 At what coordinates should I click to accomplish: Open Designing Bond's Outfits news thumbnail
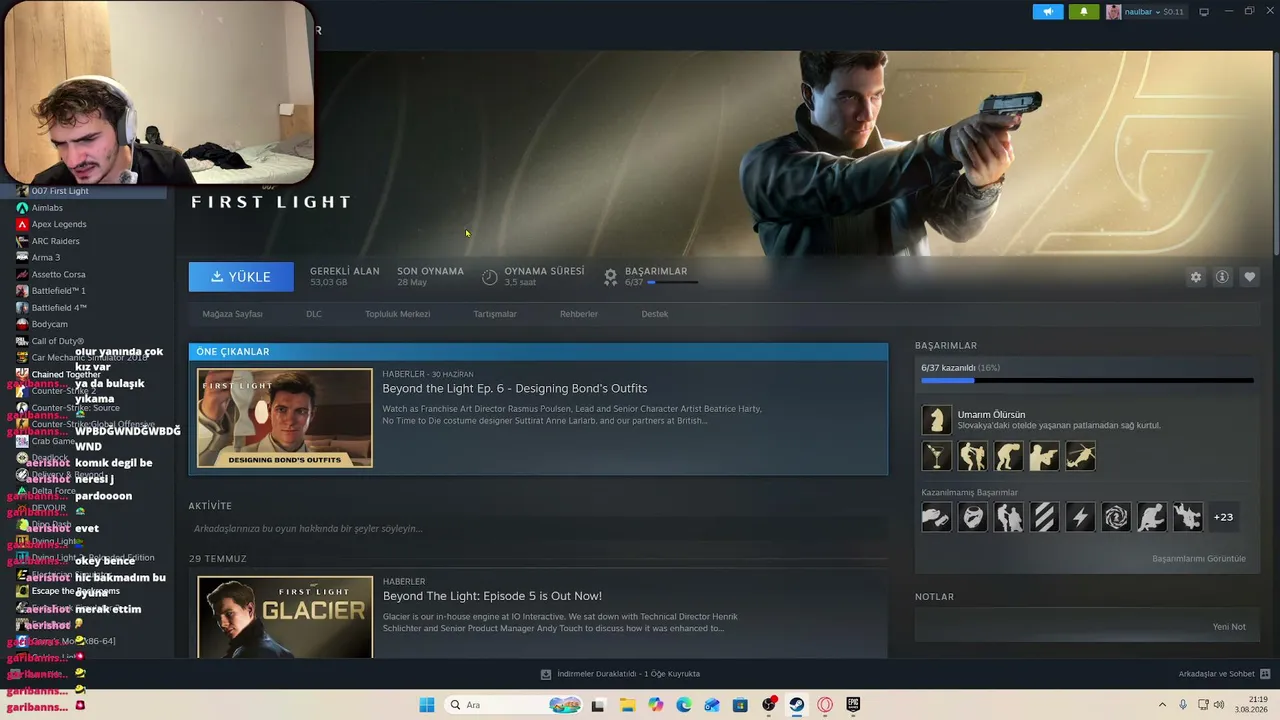click(285, 418)
